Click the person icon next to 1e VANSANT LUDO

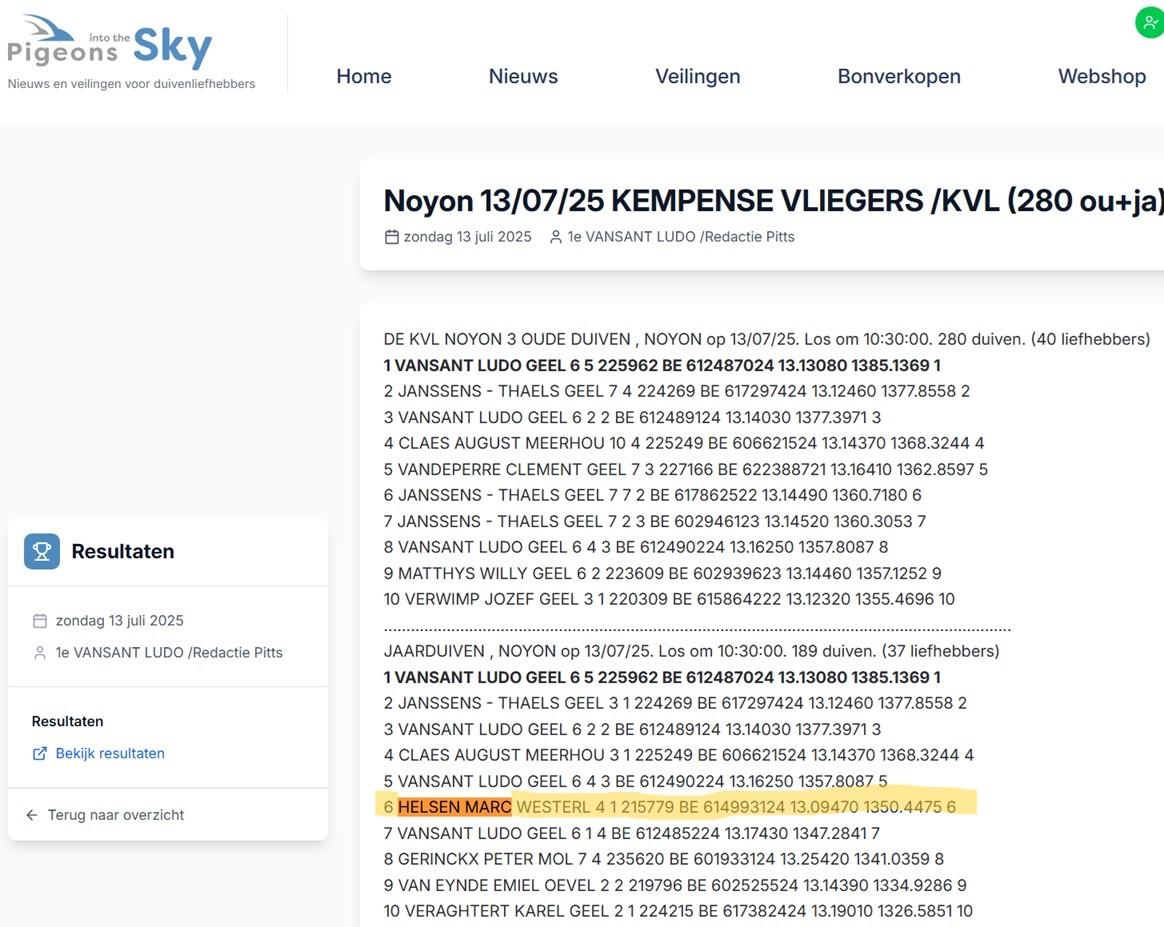tap(554, 236)
